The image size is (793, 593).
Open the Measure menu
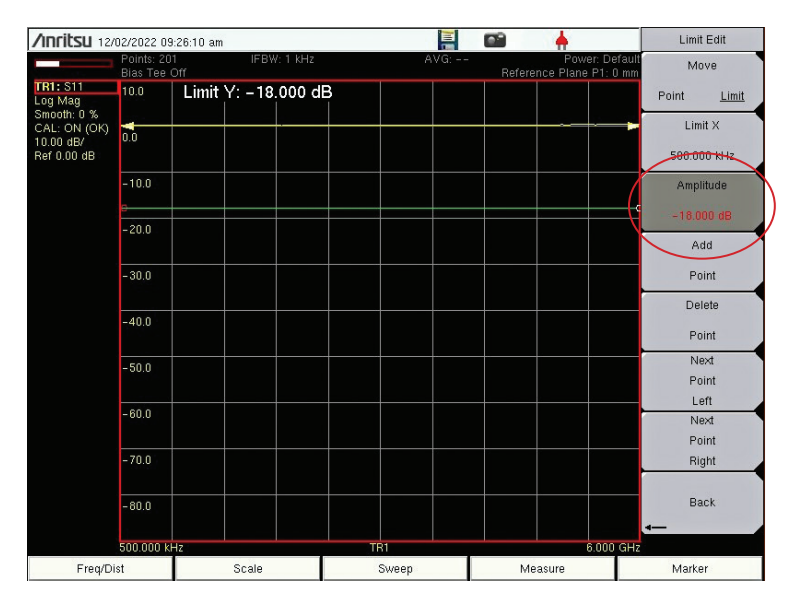click(542, 568)
